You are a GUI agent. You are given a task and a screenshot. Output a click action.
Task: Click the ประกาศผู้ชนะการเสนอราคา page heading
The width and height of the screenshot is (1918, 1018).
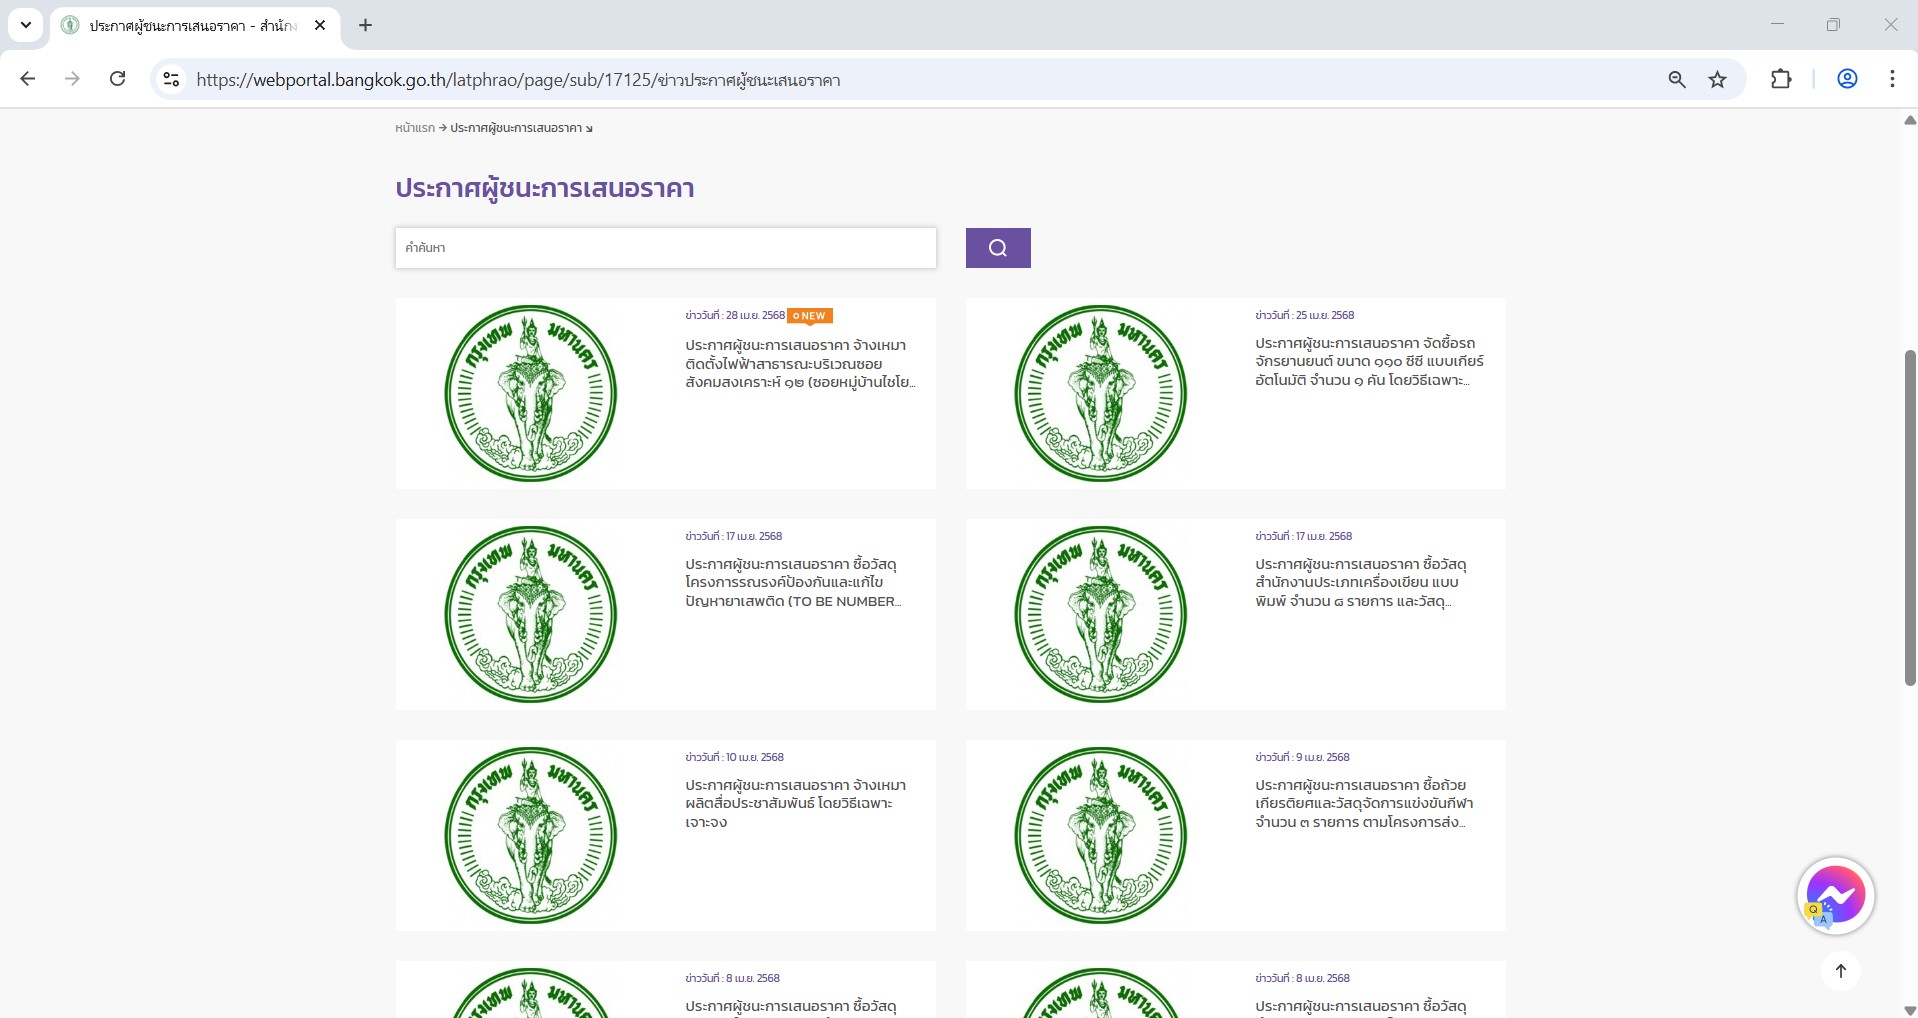point(545,189)
